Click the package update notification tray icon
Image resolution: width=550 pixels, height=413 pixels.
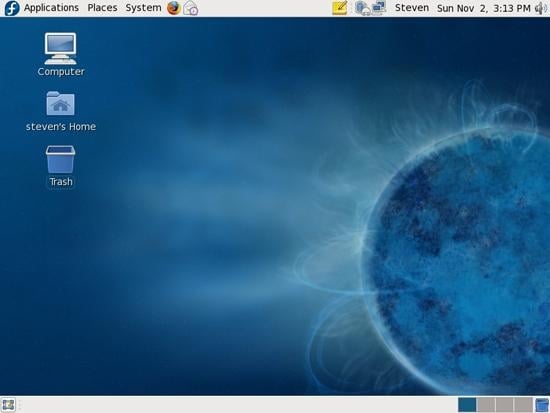pyautogui.click(x=362, y=8)
